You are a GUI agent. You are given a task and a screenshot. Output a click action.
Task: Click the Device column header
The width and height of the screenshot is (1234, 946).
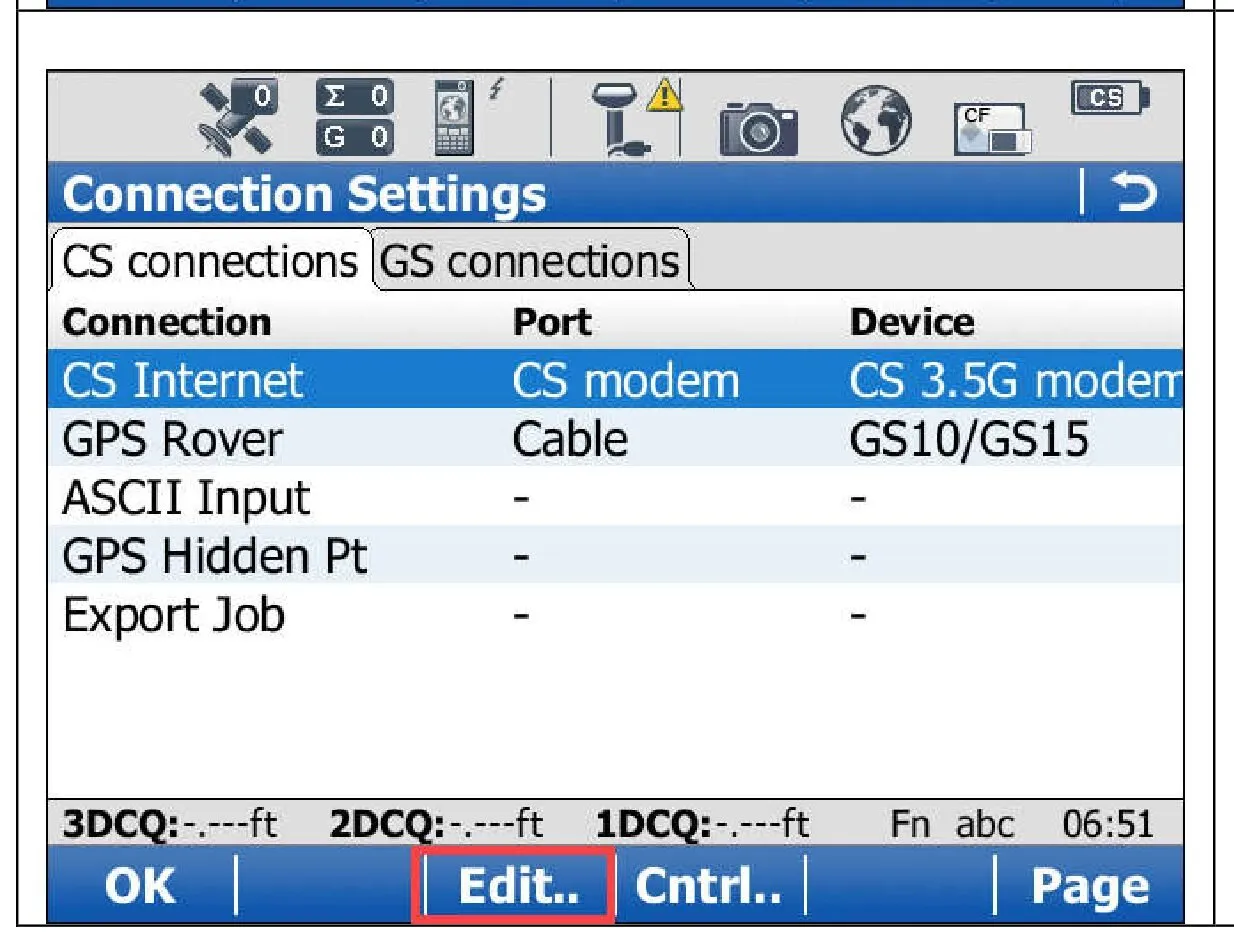point(911,322)
